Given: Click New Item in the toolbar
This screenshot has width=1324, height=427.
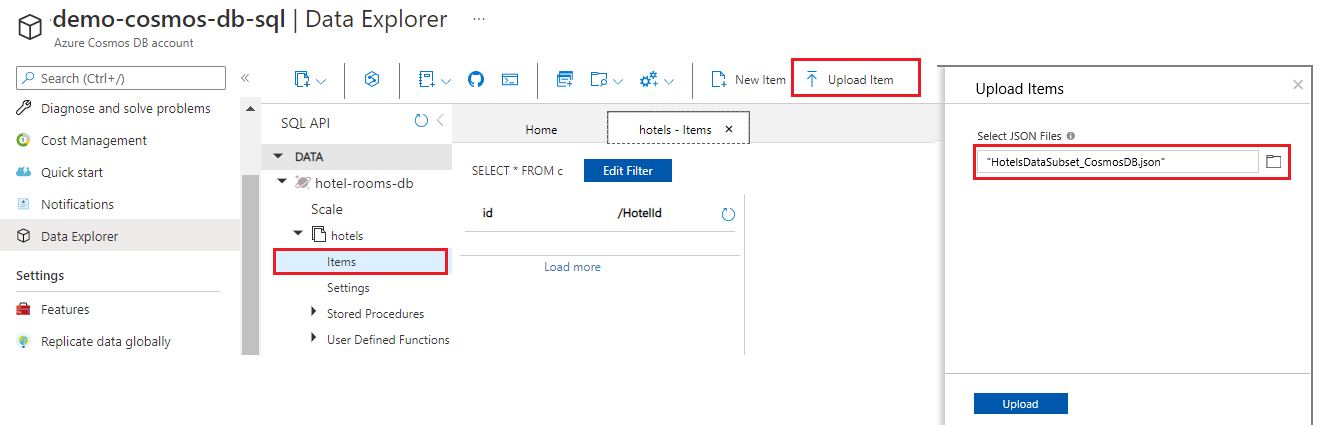Looking at the screenshot, I should pyautogui.click(x=748, y=80).
